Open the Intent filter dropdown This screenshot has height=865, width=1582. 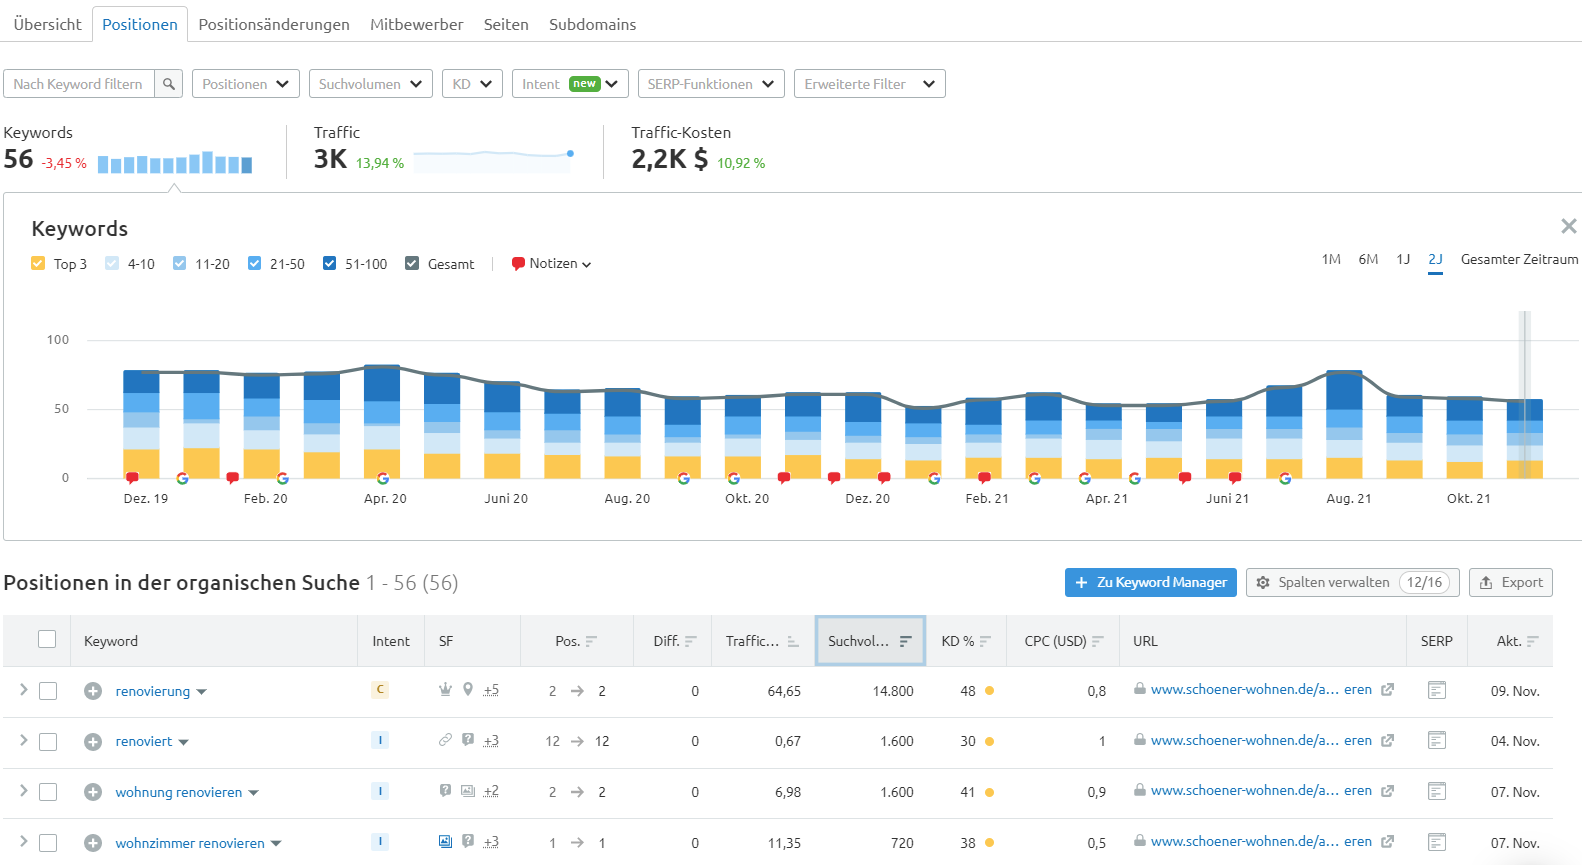(x=570, y=84)
